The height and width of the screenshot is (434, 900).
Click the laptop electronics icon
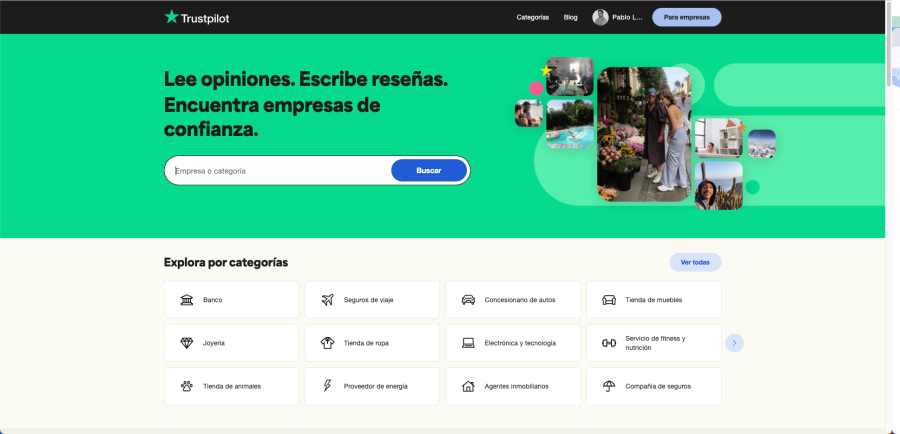point(468,343)
